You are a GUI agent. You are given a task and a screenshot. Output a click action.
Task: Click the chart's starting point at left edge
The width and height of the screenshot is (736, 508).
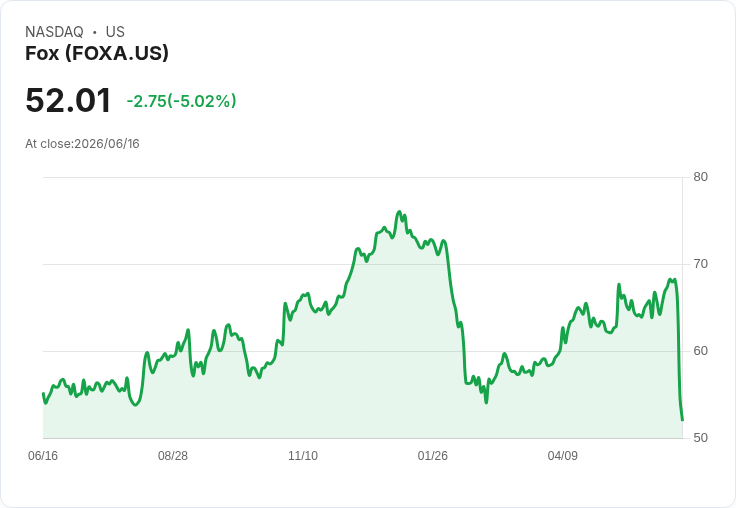pos(43,393)
